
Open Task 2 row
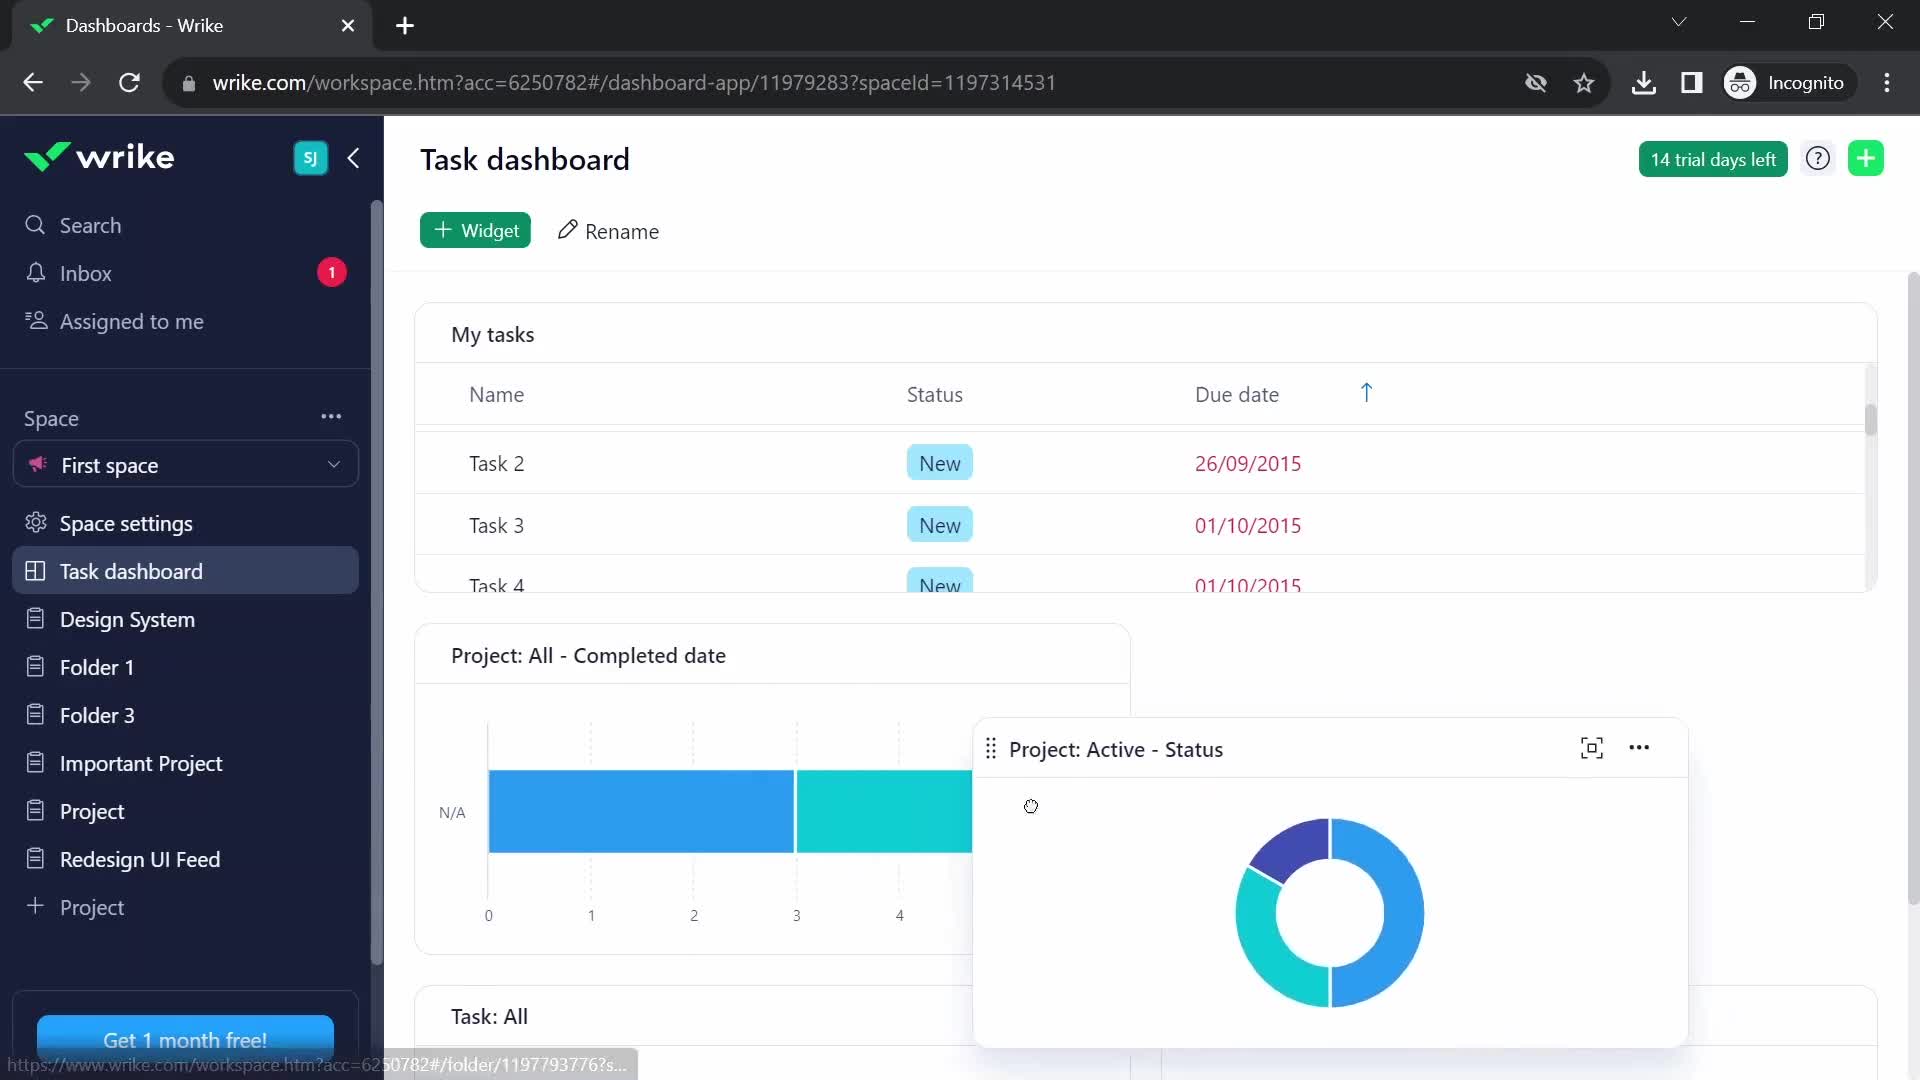[1140, 463]
